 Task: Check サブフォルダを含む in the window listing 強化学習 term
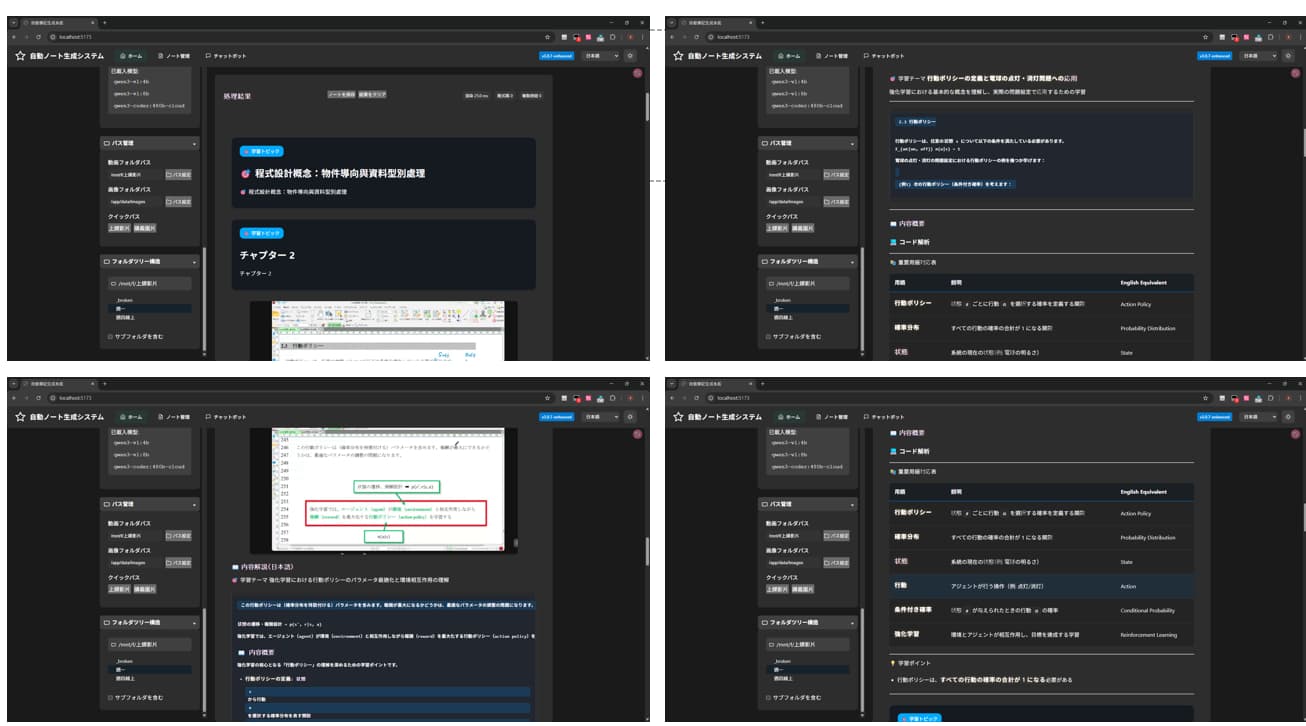tap(768, 697)
